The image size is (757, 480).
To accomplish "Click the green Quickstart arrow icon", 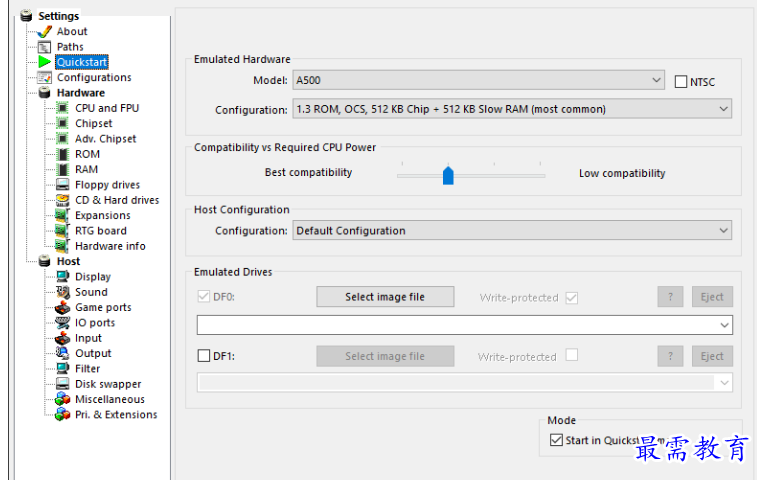I will 44,62.
